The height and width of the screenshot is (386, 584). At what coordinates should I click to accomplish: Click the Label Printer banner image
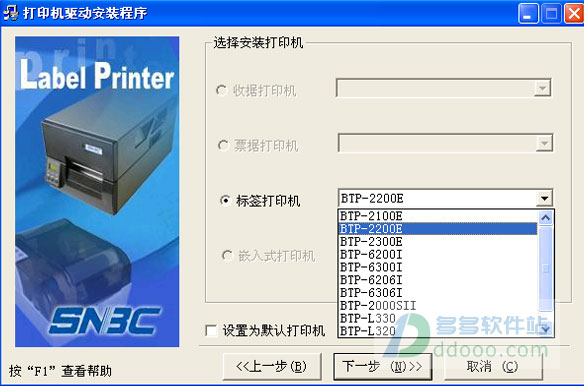pos(97,192)
